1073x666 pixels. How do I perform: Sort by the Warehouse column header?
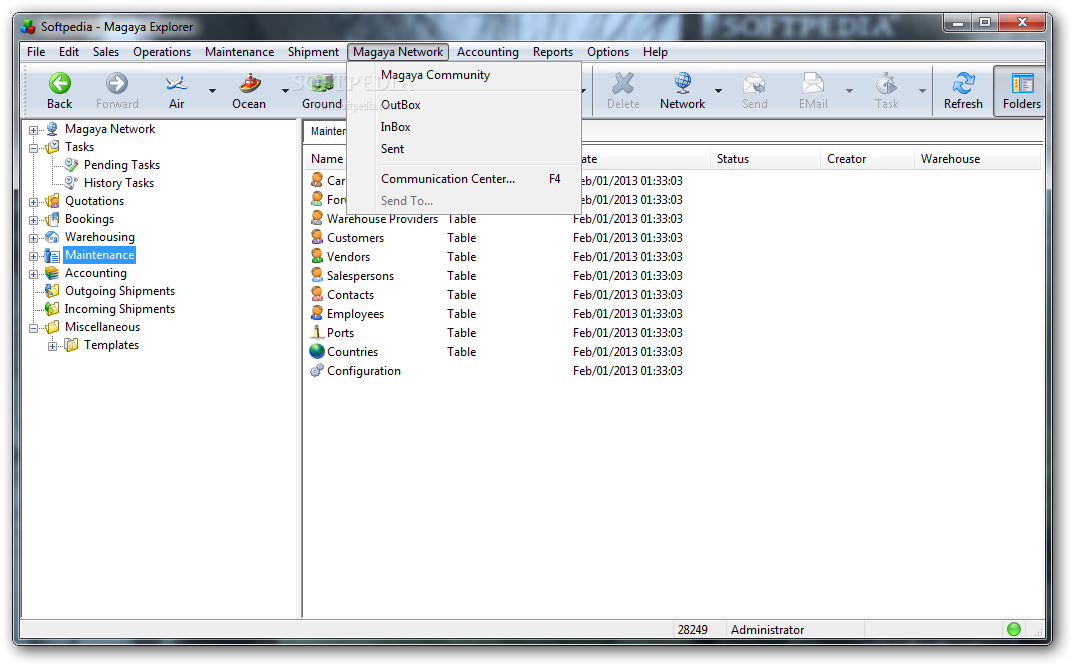[x=977, y=159]
